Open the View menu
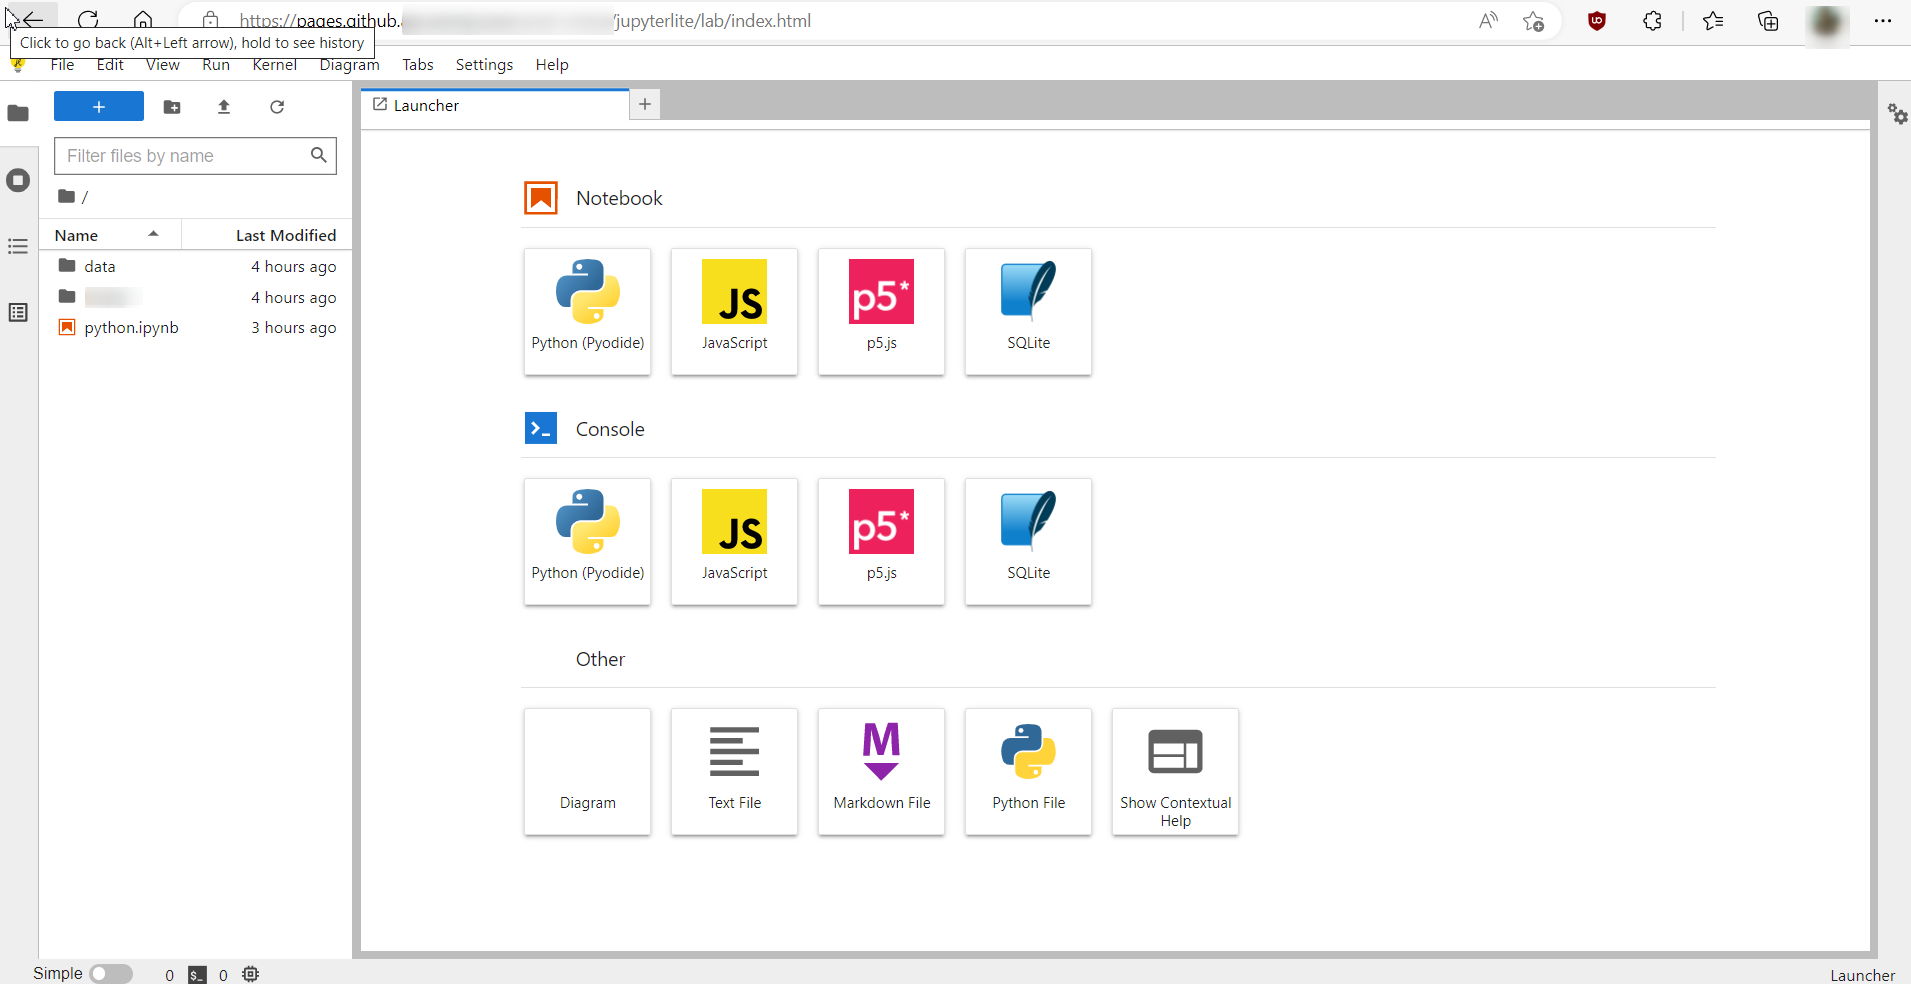Viewport: 1911px width, 984px height. (163, 65)
